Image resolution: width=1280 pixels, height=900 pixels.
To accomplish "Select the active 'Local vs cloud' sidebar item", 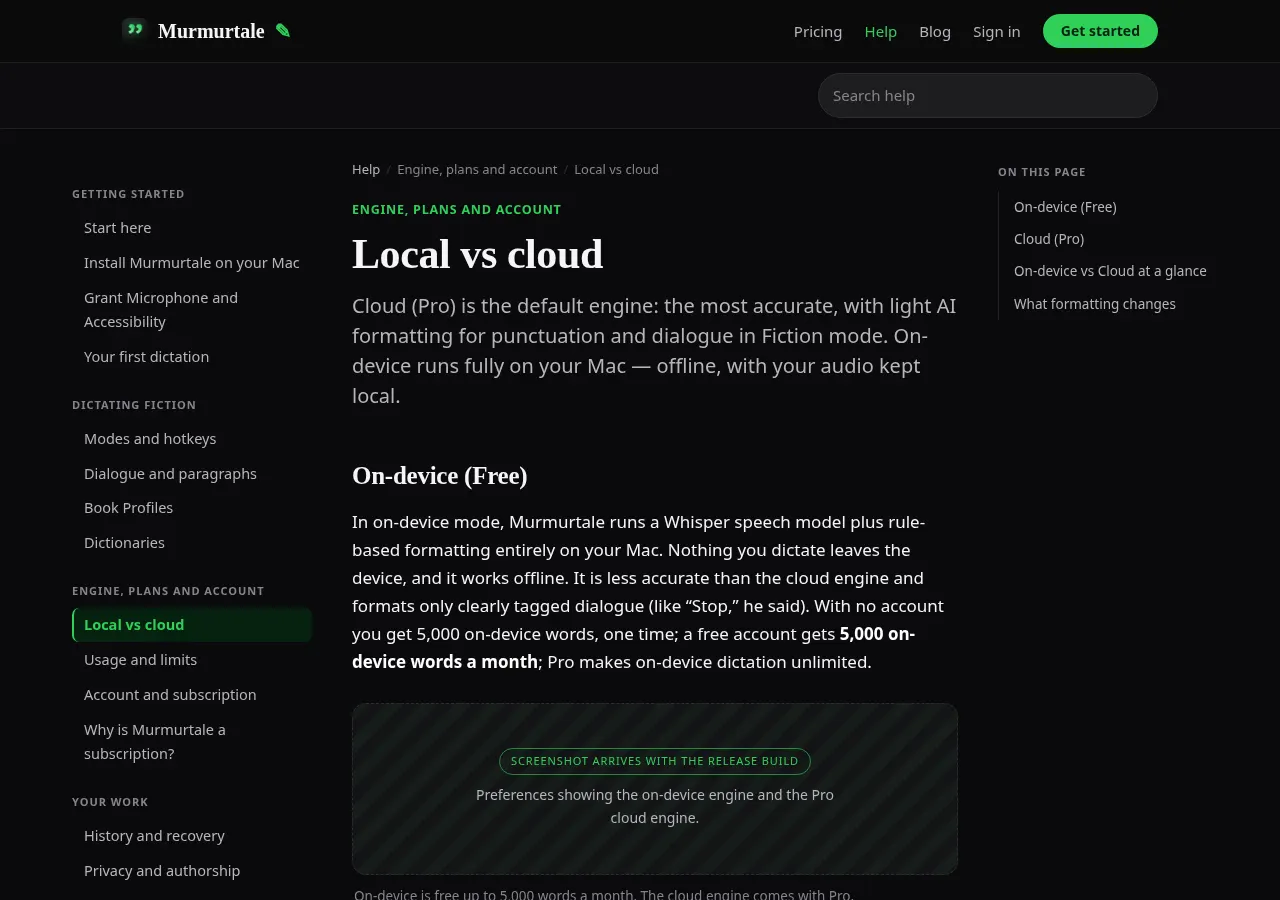I will [x=192, y=625].
